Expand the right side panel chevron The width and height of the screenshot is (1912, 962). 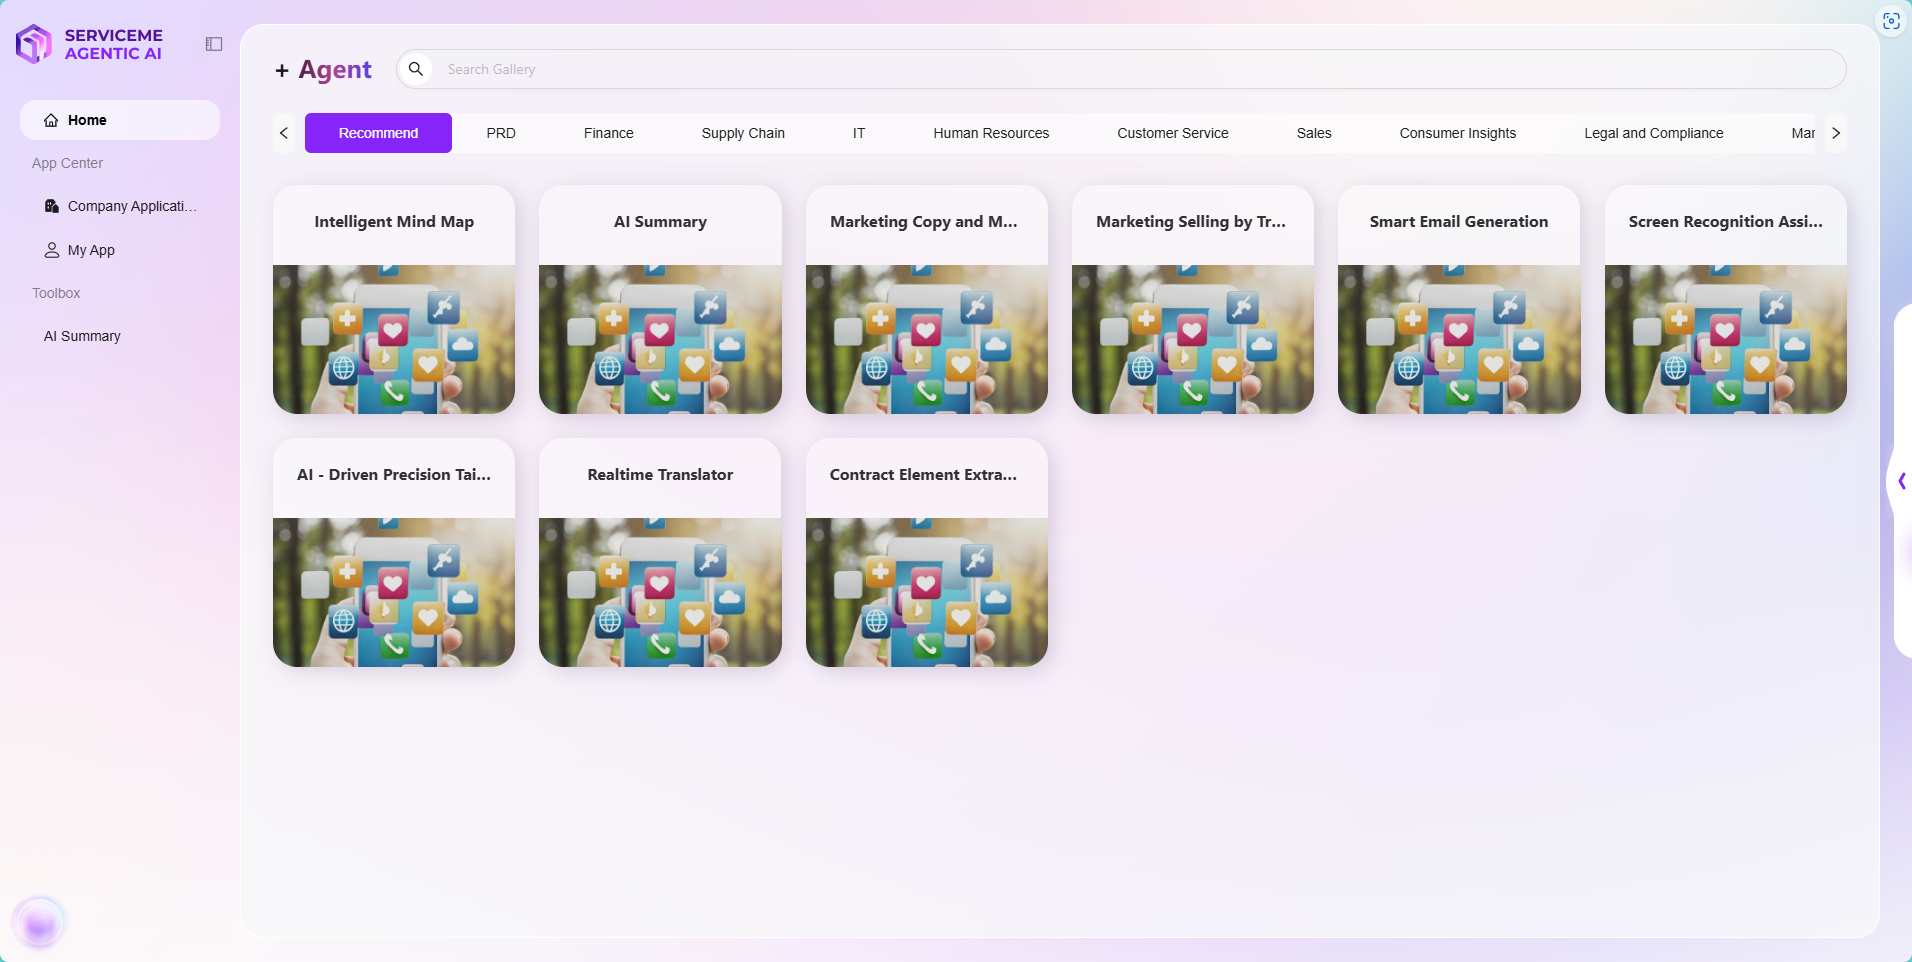[1901, 481]
